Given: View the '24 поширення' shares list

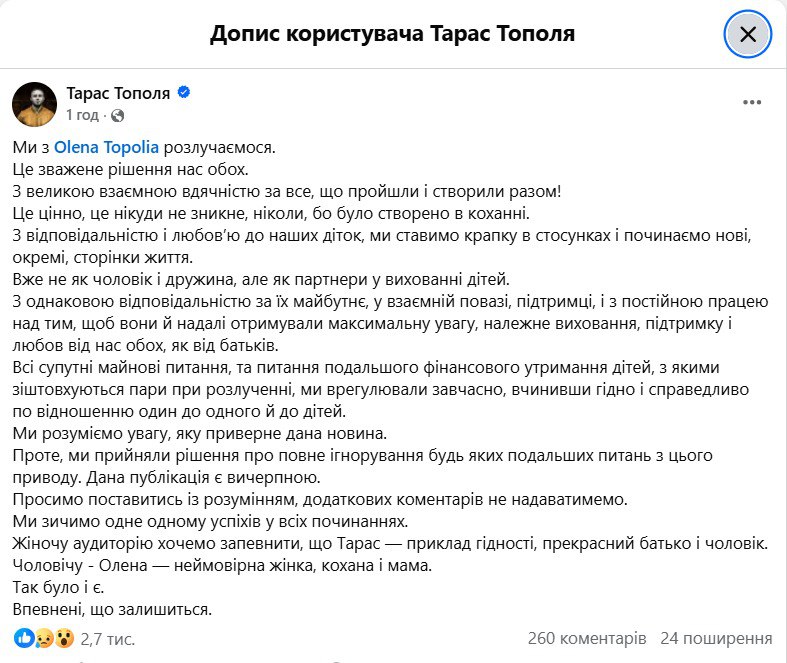Looking at the screenshot, I should point(716,638).
